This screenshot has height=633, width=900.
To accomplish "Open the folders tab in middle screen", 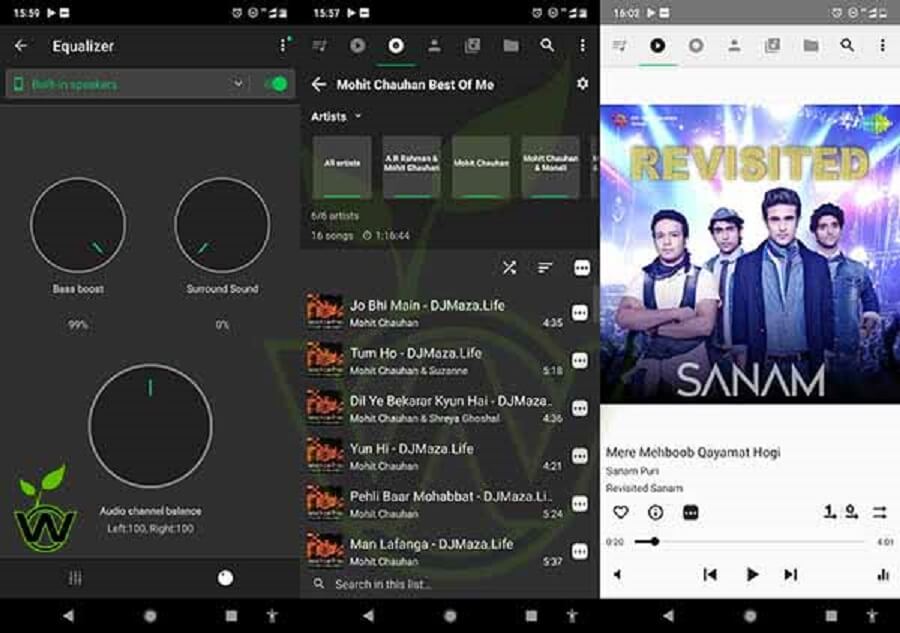I will coord(511,46).
